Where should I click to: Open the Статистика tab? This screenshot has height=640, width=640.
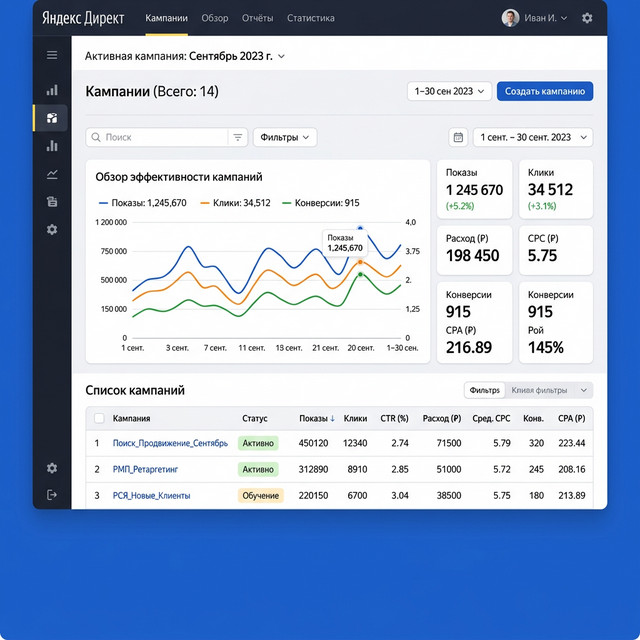[310, 18]
